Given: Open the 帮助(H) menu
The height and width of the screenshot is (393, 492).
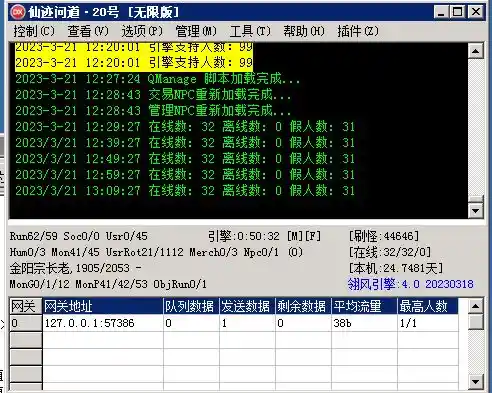Looking at the screenshot, I should click(304, 31).
